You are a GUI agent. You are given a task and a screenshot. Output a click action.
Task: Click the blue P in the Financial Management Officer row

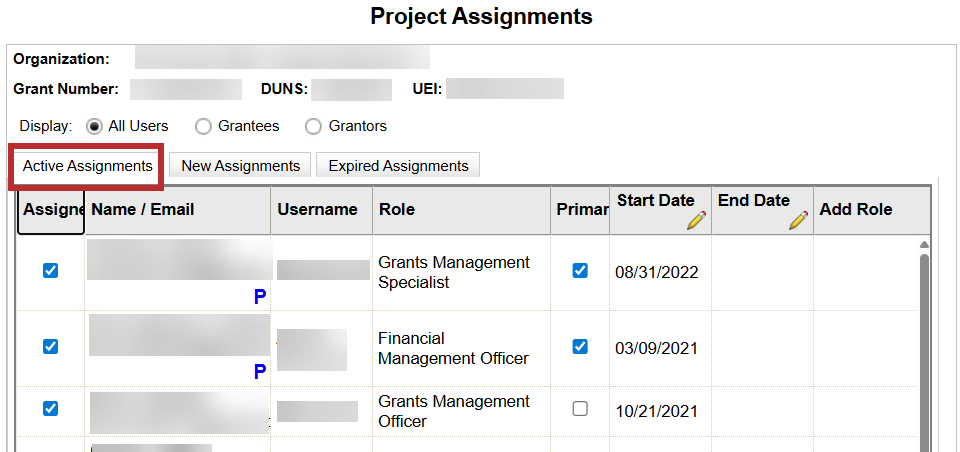[259, 372]
